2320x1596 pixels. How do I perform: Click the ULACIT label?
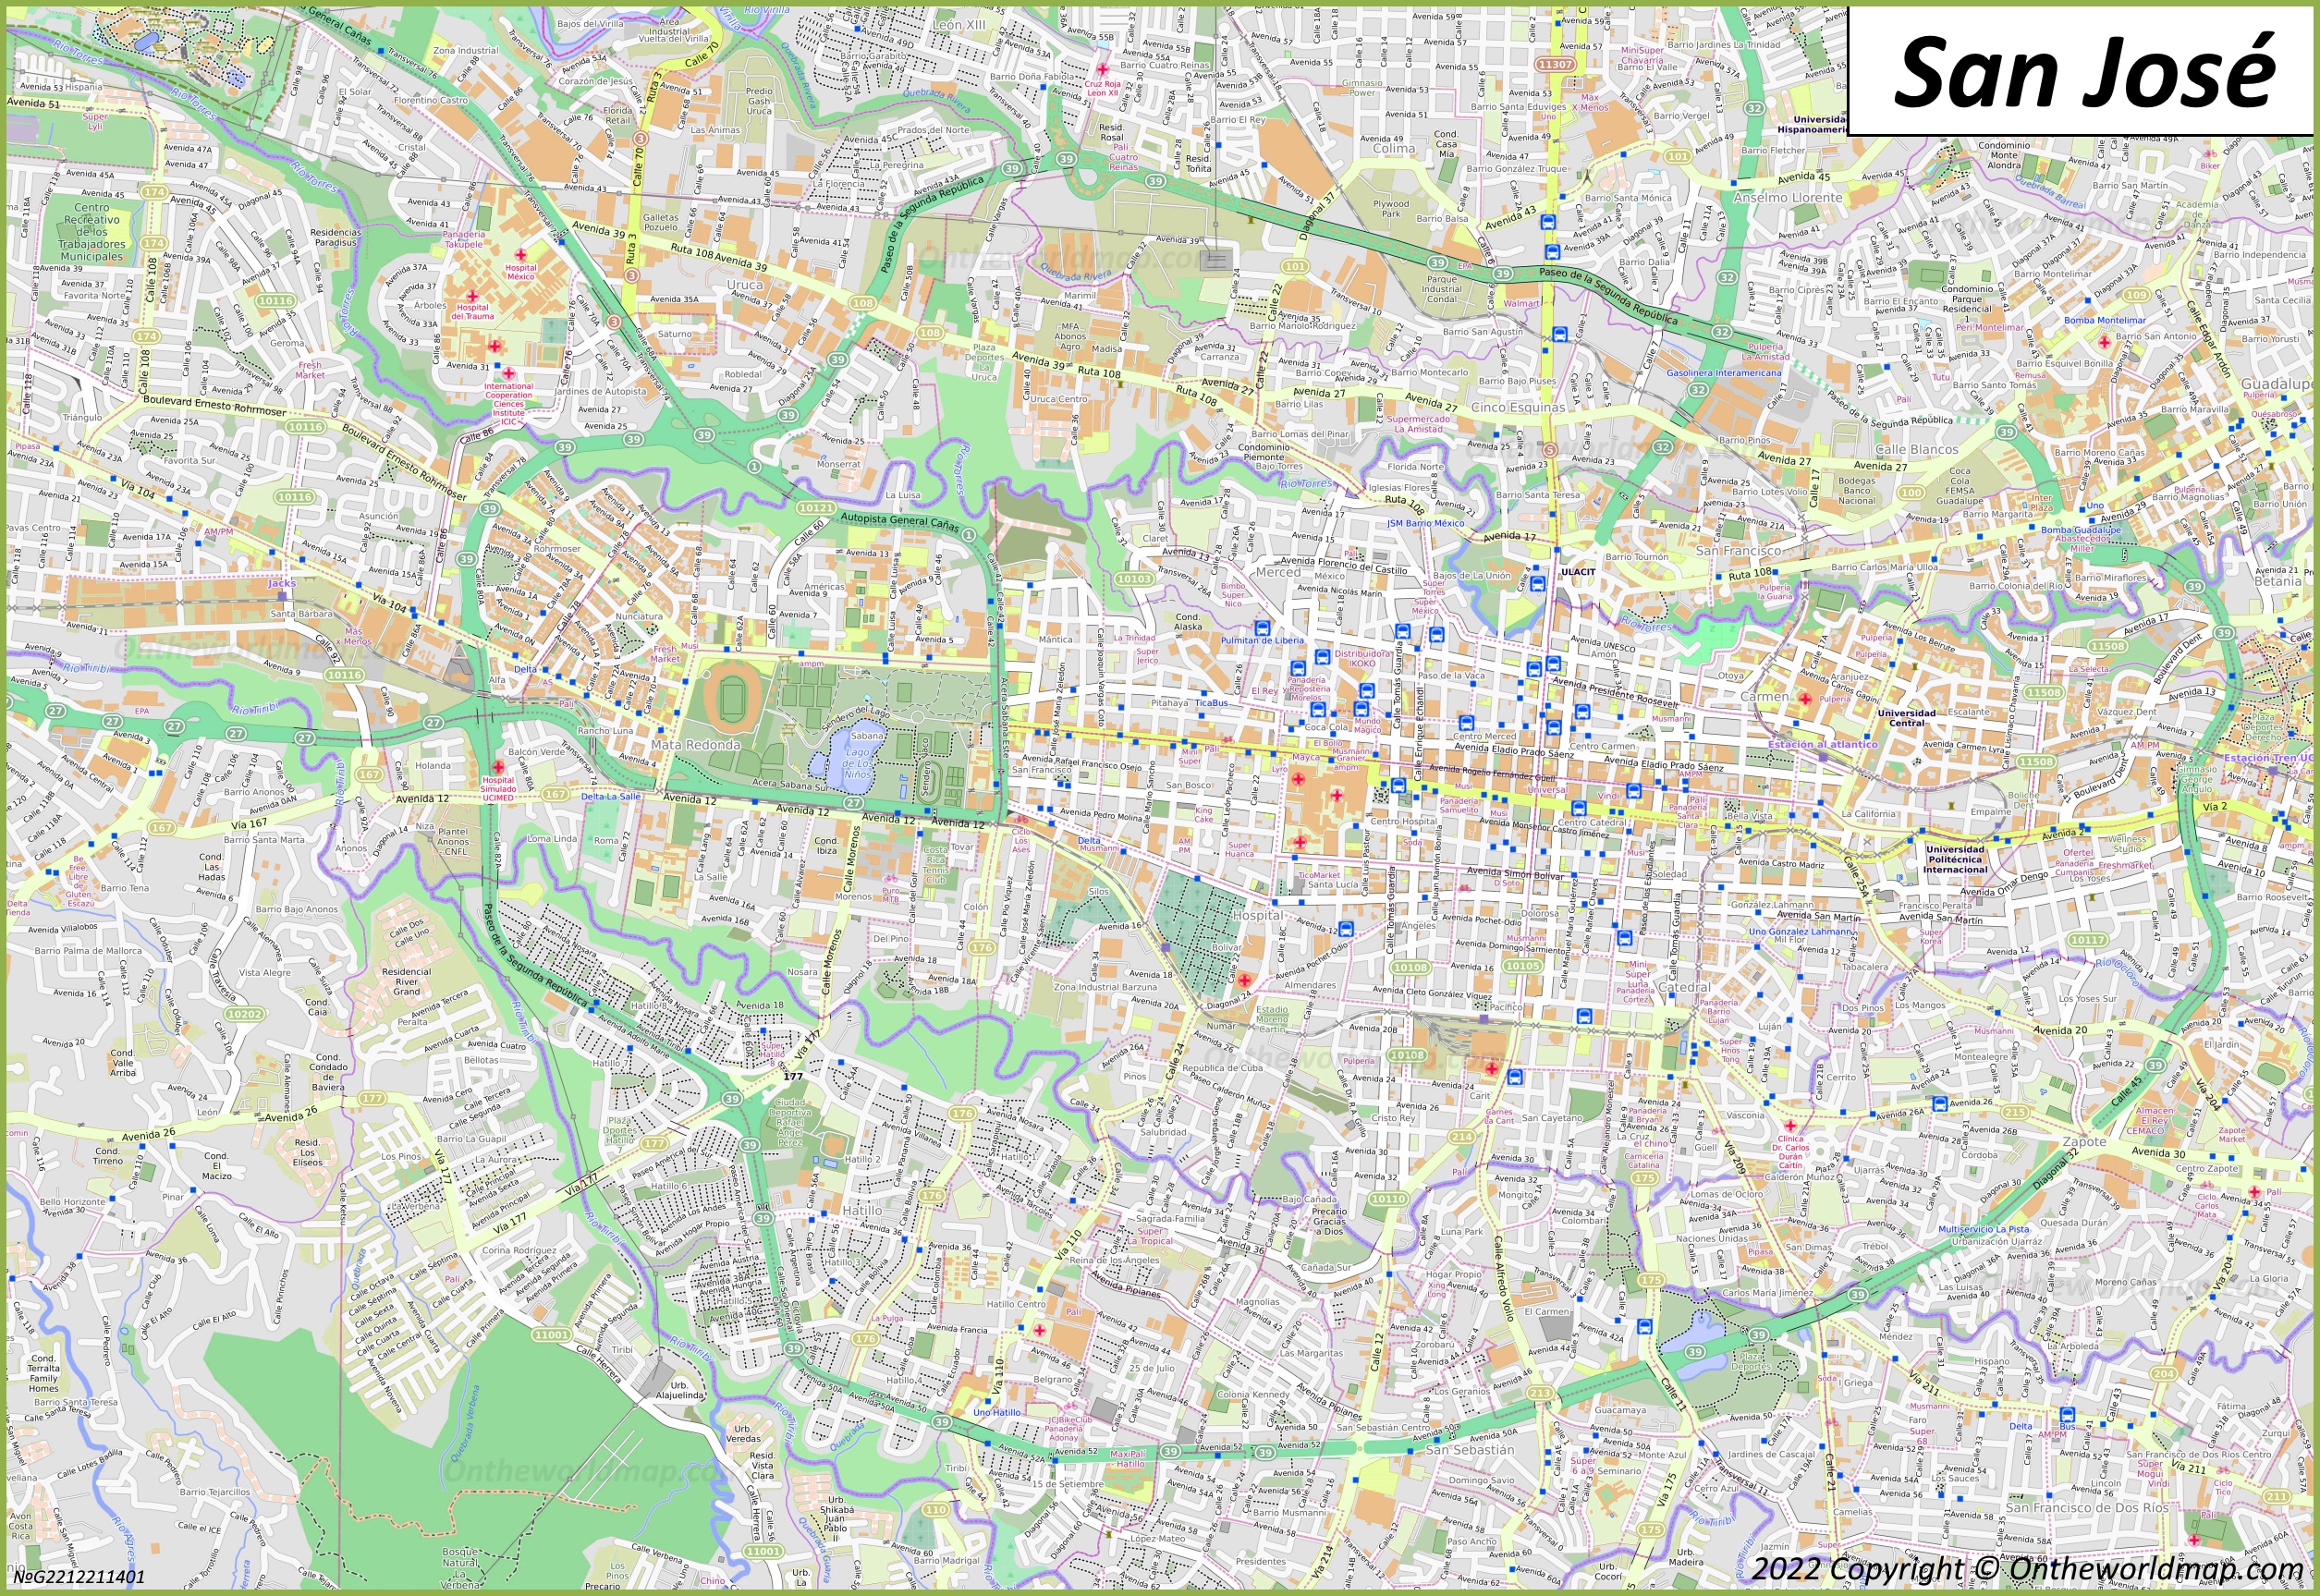click(x=1578, y=572)
